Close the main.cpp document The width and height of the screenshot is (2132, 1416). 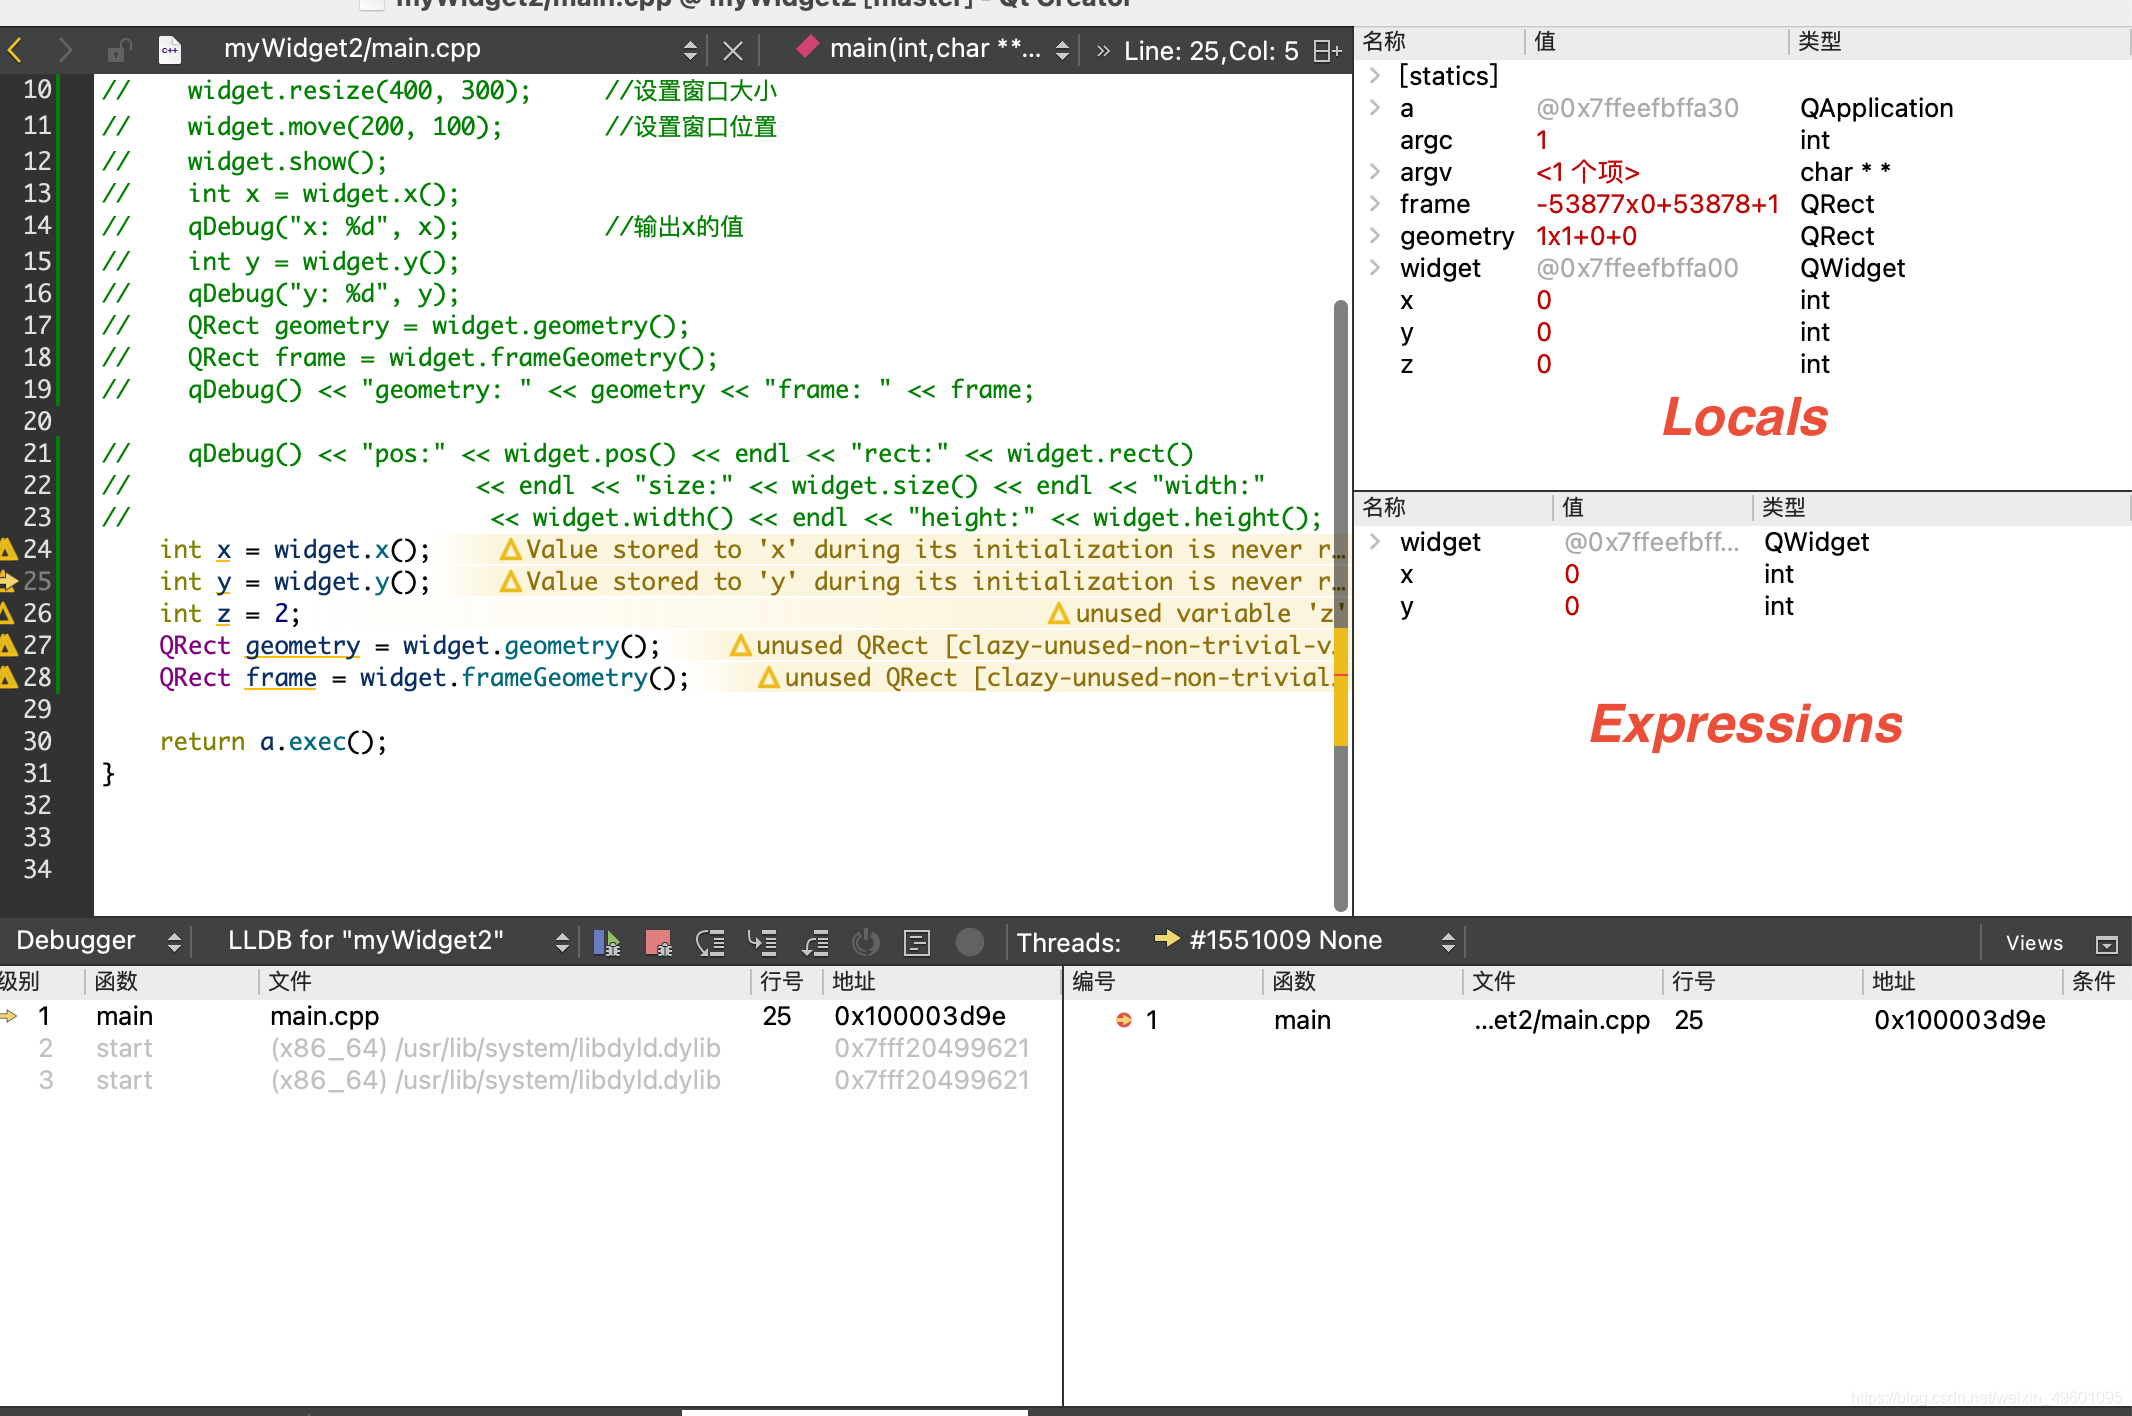(x=733, y=50)
